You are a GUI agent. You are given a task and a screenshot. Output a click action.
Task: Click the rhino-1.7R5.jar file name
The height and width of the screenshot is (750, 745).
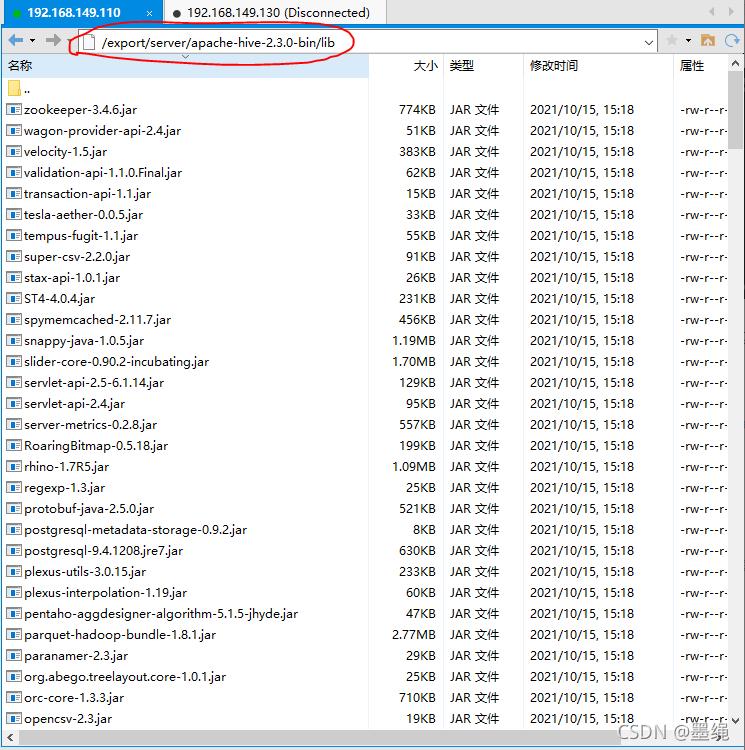coord(66,467)
